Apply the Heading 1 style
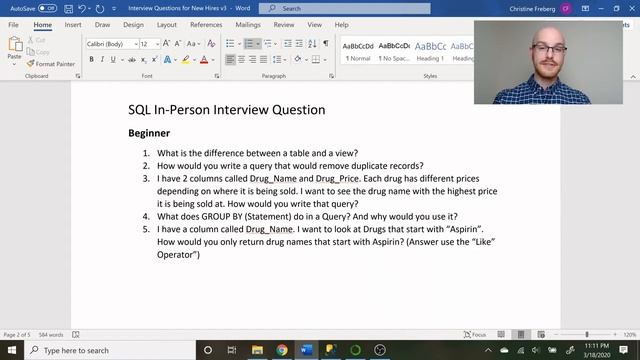Screen dimensions: 640x360 pos(430,52)
